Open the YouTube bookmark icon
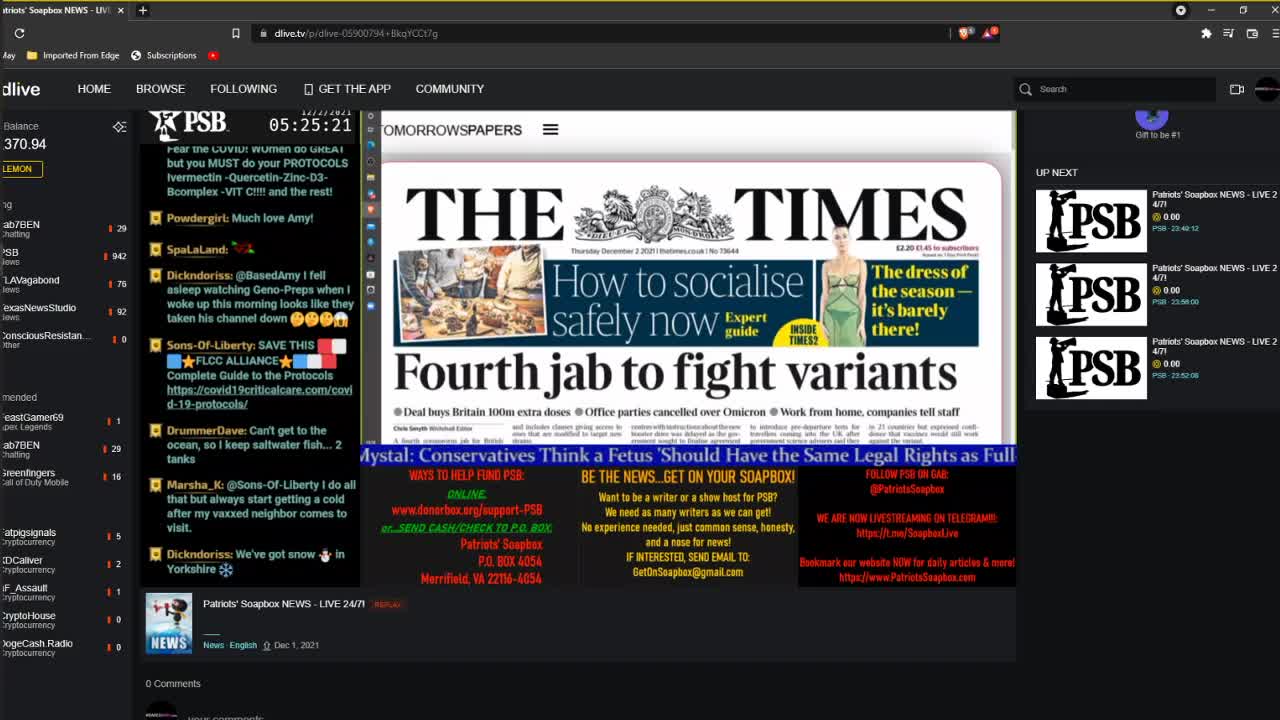1280x720 pixels. (x=213, y=55)
